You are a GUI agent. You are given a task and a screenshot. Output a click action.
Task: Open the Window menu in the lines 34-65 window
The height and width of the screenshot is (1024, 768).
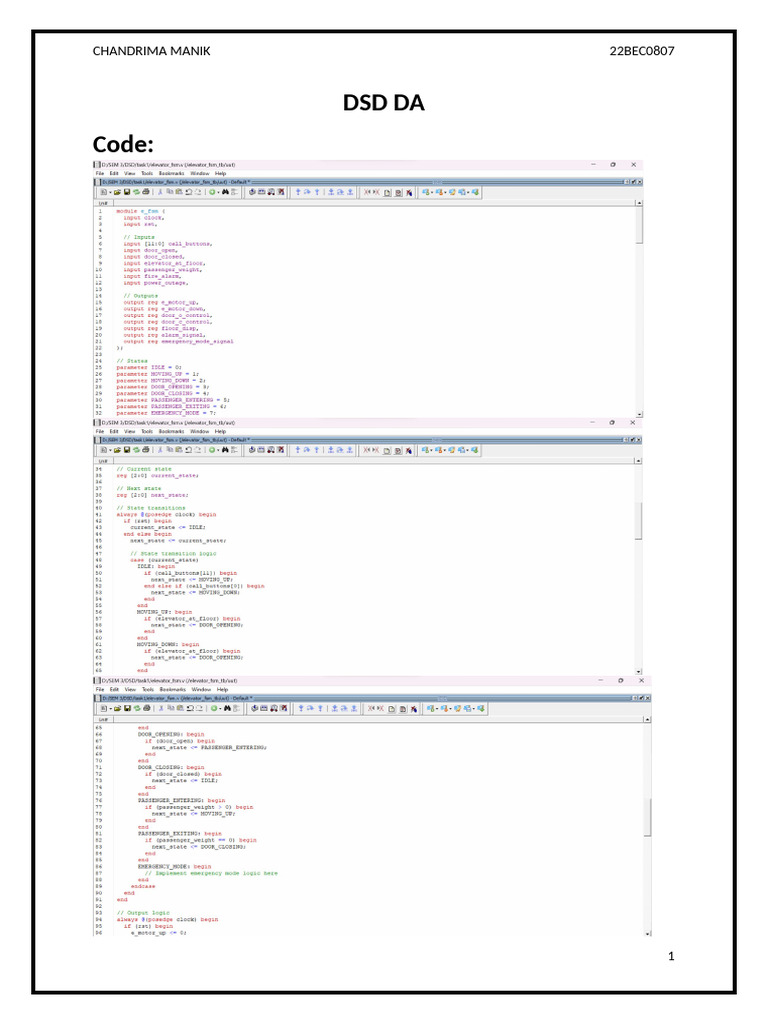tap(200, 432)
